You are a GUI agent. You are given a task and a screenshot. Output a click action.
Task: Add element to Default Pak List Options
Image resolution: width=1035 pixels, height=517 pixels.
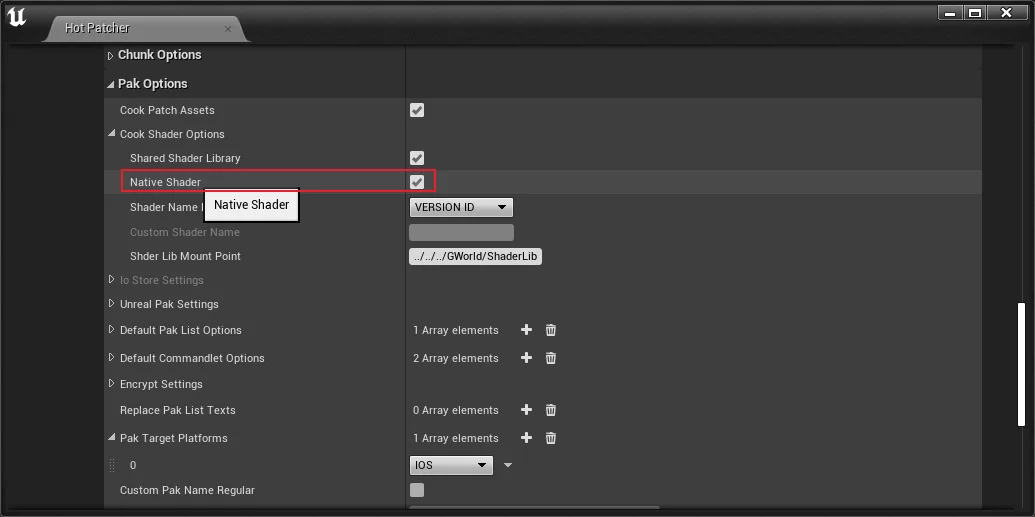coord(526,330)
